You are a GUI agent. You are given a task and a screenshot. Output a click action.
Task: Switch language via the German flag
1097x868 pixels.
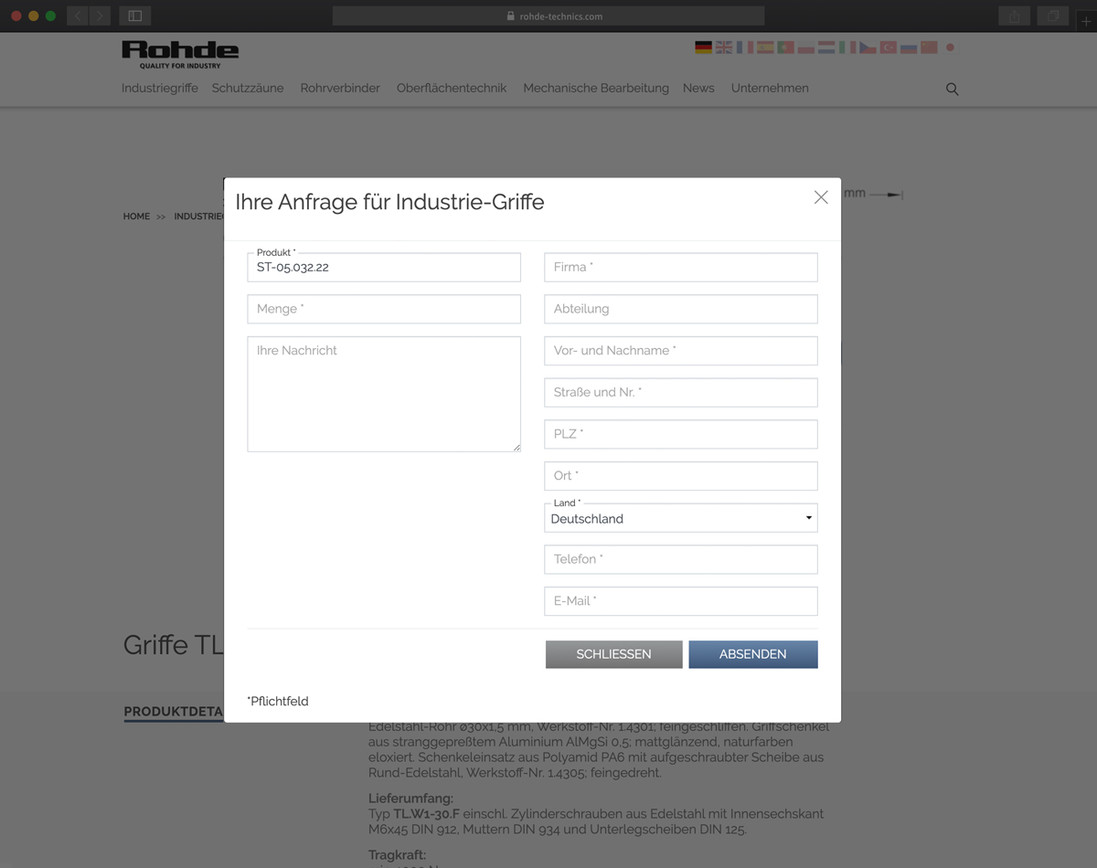pos(703,47)
